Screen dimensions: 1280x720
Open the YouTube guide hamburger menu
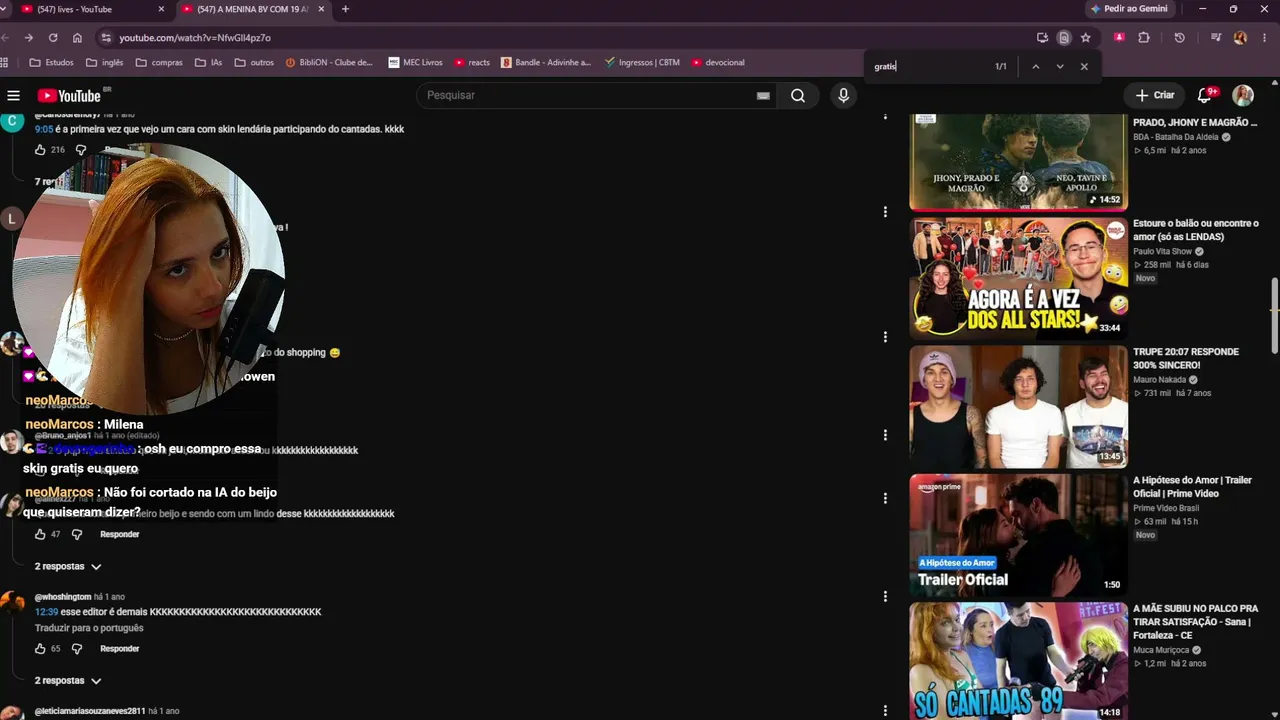coord(13,96)
